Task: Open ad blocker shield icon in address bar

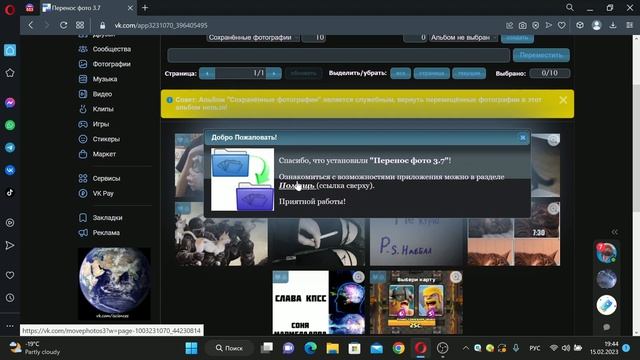Action: pyautogui.click(x=536, y=25)
